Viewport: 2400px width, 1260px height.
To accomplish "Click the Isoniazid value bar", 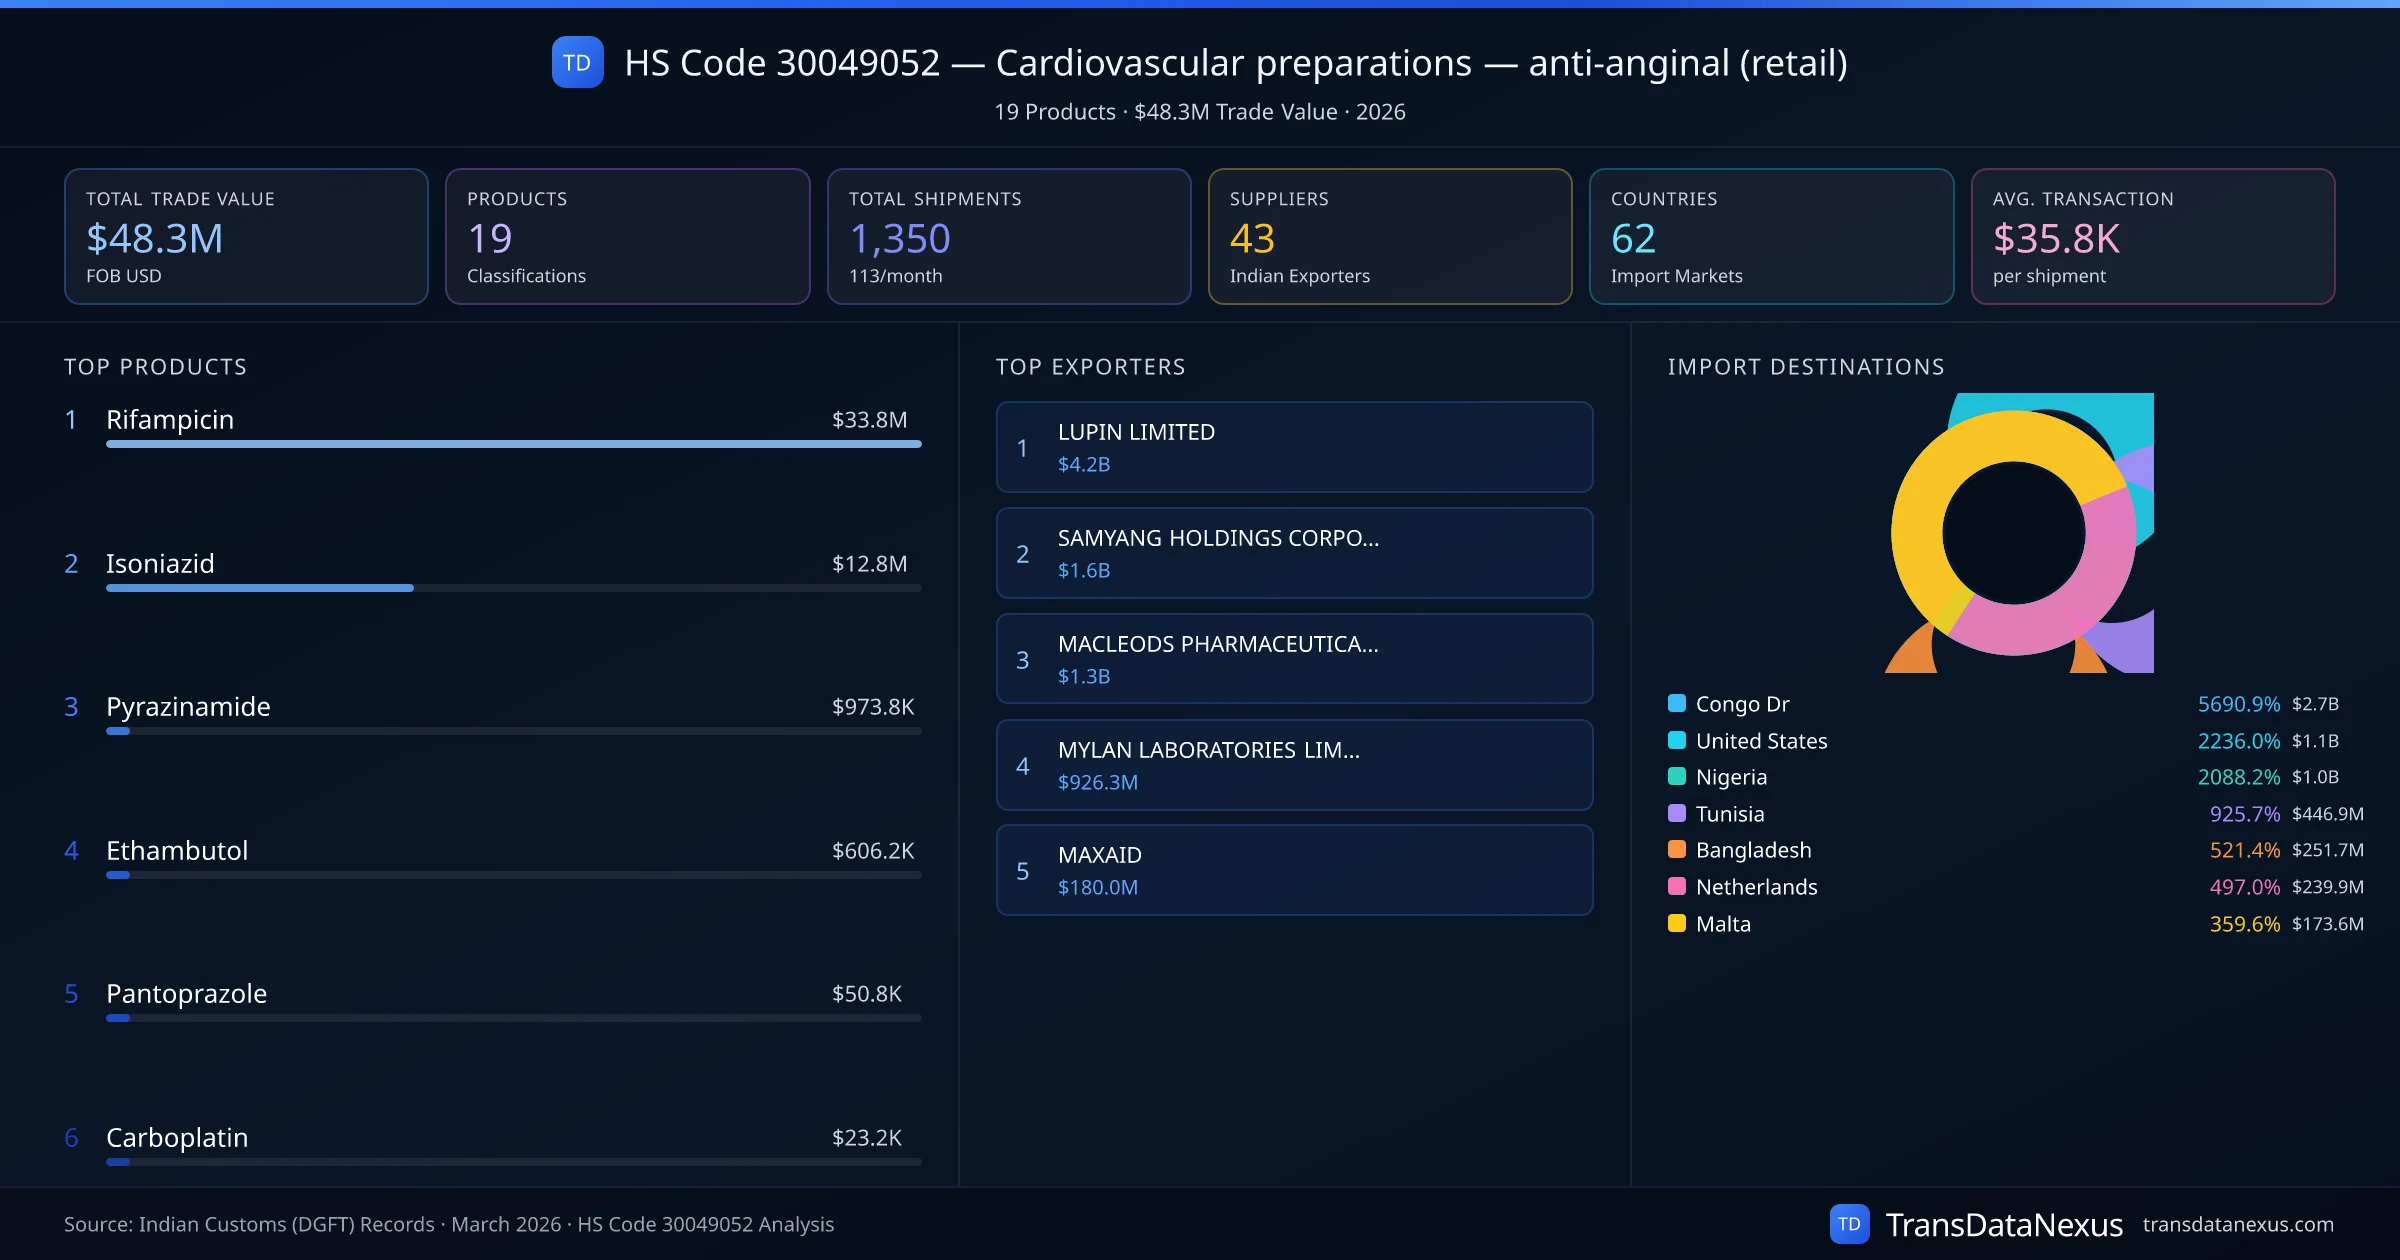I will pos(260,588).
